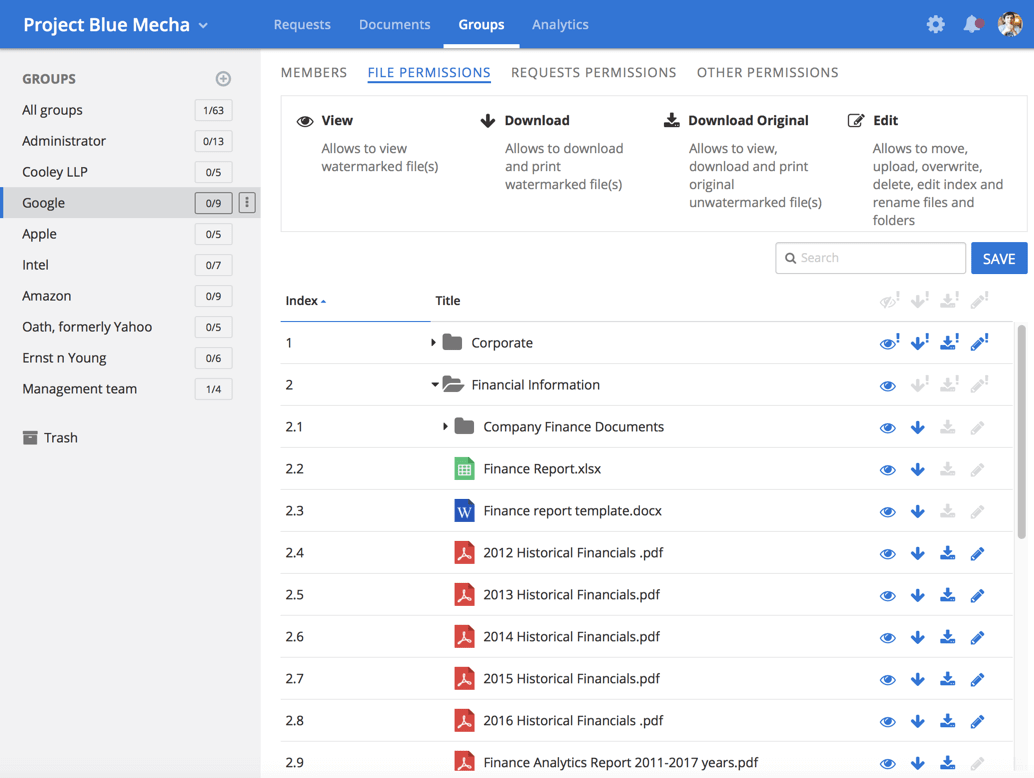Click the header edit-all column icon
The height and width of the screenshot is (778, 1034).
point(979,301)
